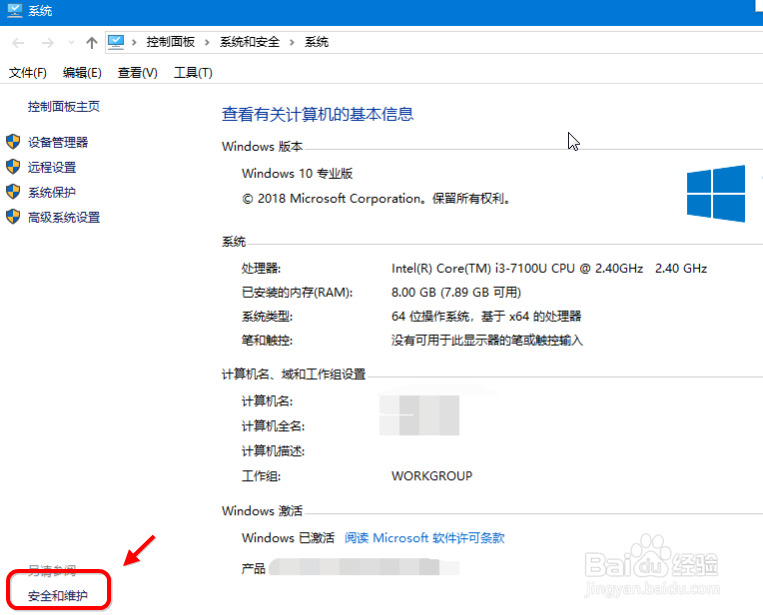Go up one level with the Up arrow

91,43
